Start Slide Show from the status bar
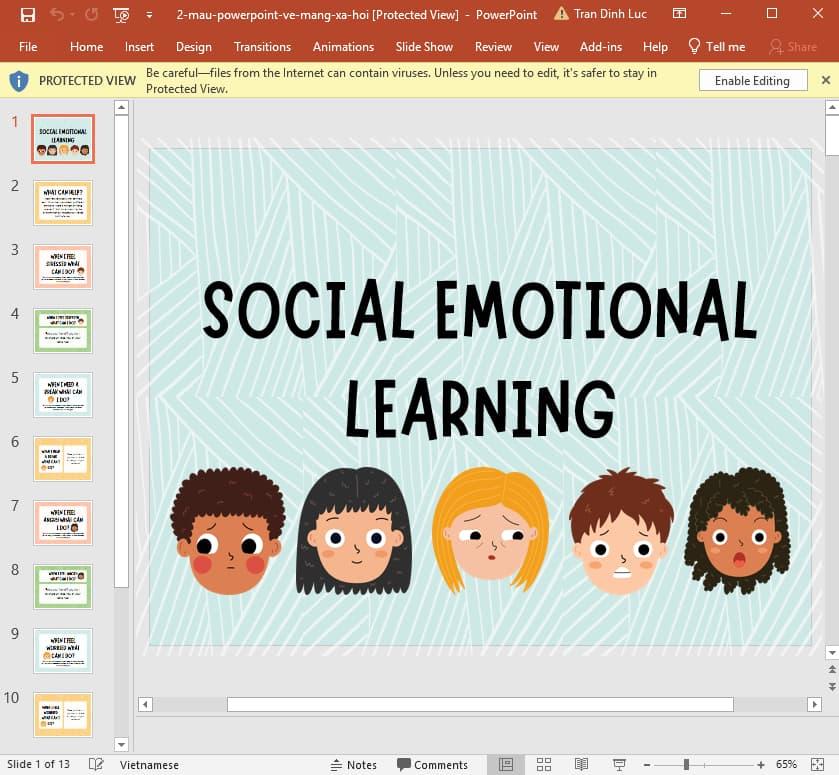The height and width of the screenshot is (775, 839). [x=619, y=764]
